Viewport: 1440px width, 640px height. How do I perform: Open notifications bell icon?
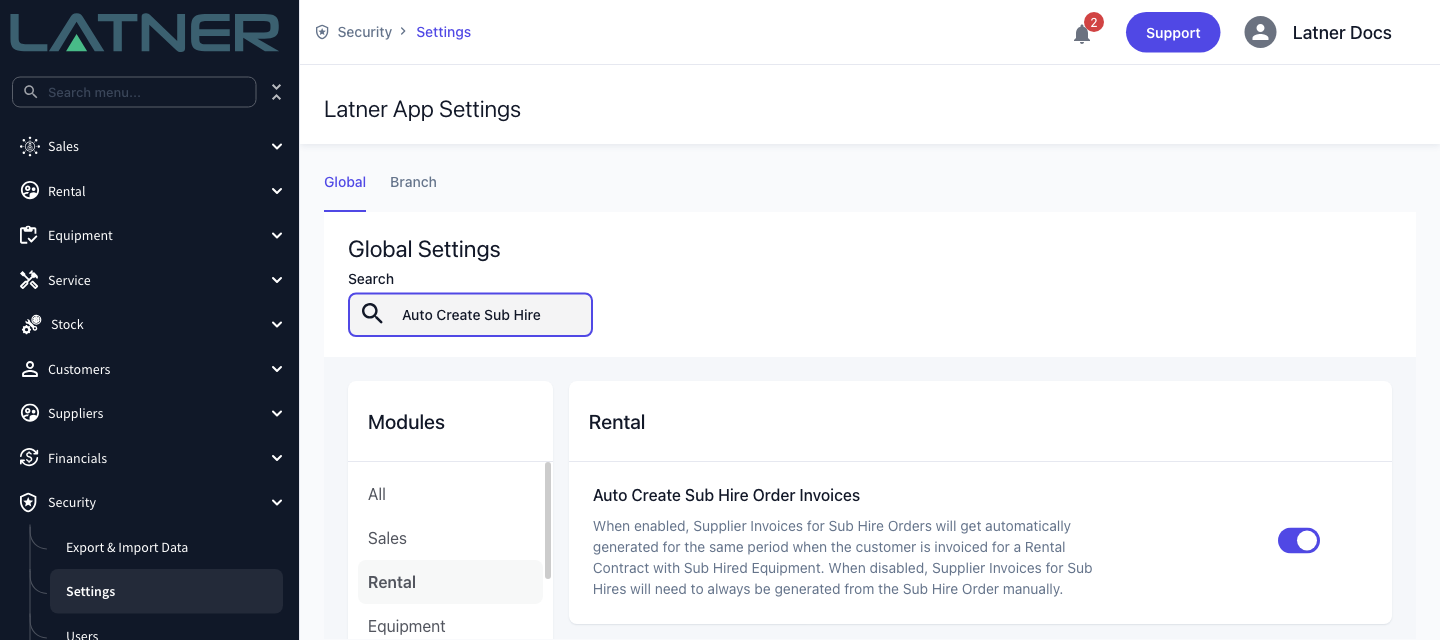[1082, 34]
